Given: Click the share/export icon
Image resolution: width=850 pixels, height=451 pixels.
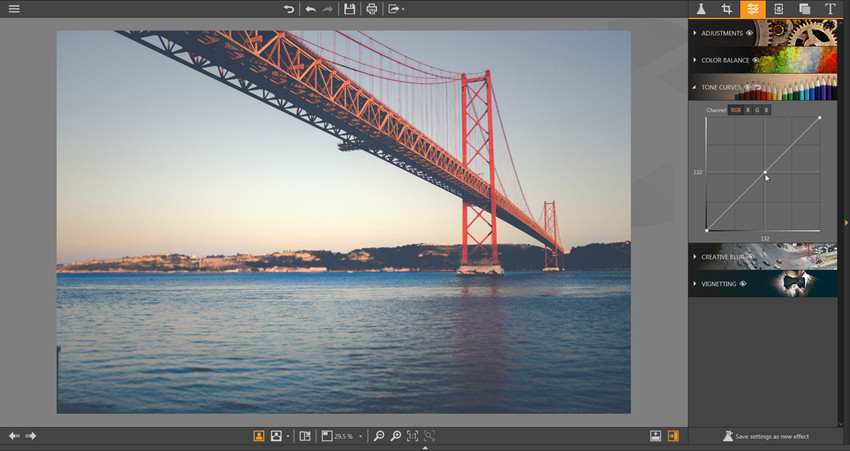Looking at the screenshot, I should click(x=394, y=9).
